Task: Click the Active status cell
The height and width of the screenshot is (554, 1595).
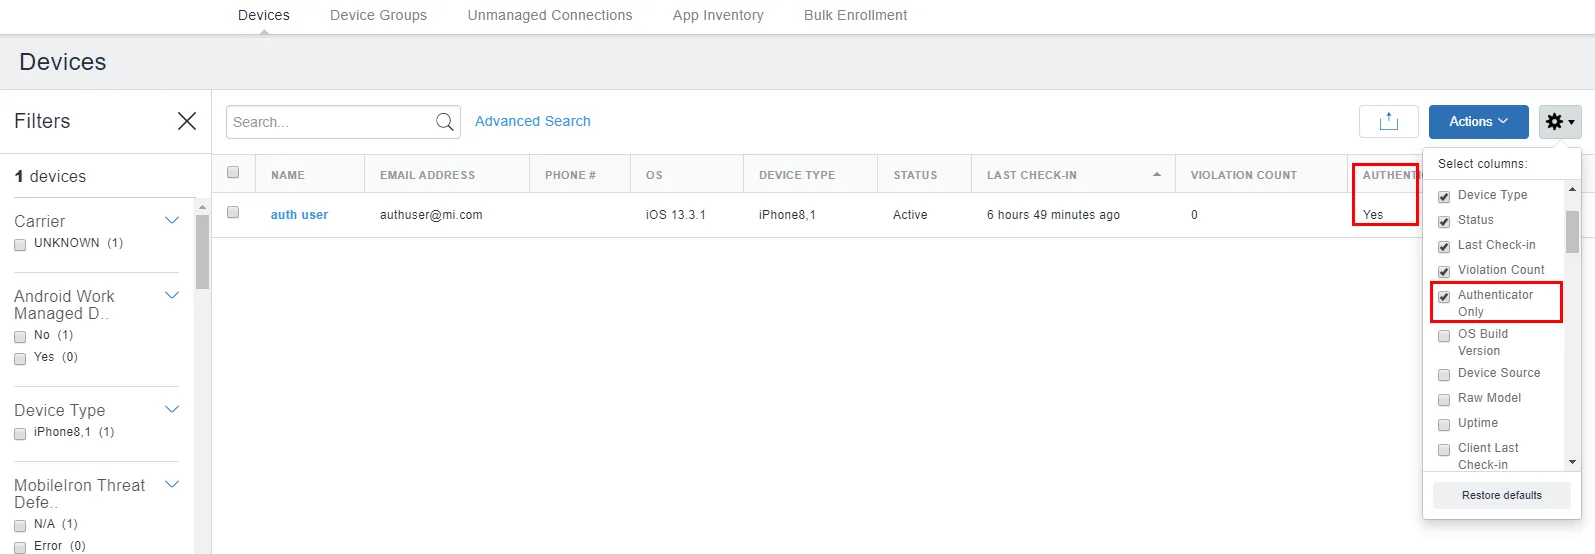Action: [x=910, y=215]
